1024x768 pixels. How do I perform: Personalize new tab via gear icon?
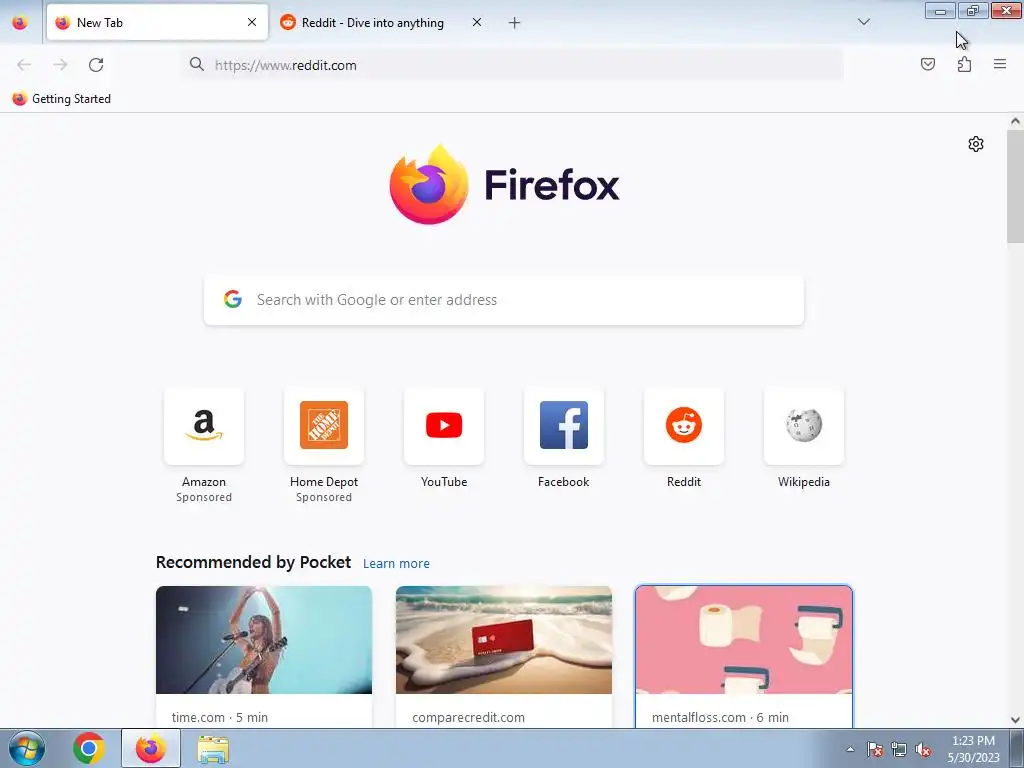point(976,144)
